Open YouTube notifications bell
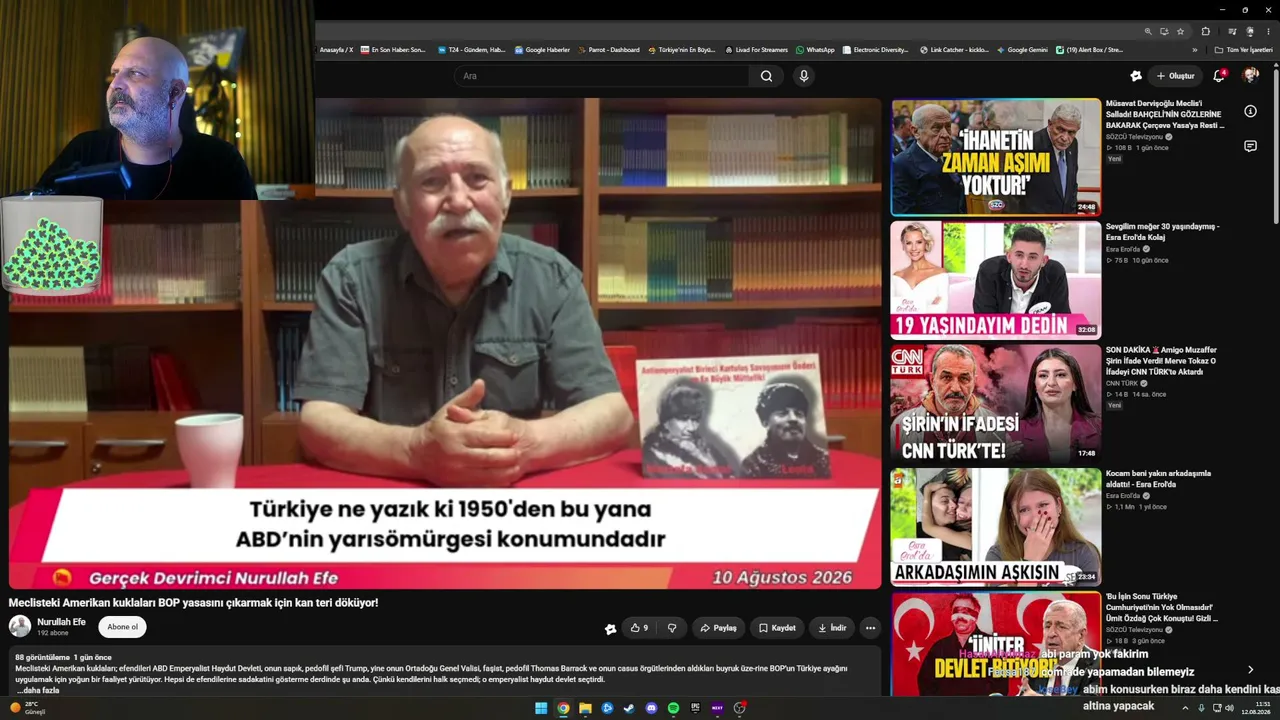 (1218, 76)
